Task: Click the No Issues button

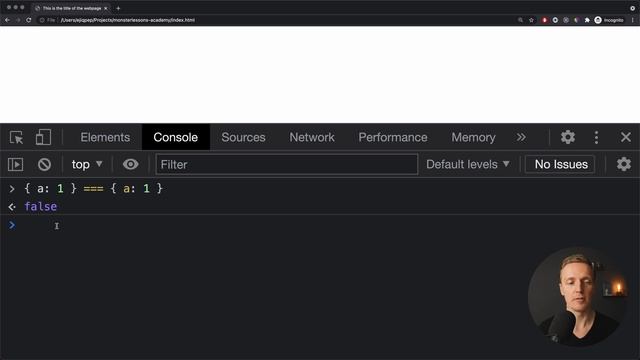Action: 561,164
